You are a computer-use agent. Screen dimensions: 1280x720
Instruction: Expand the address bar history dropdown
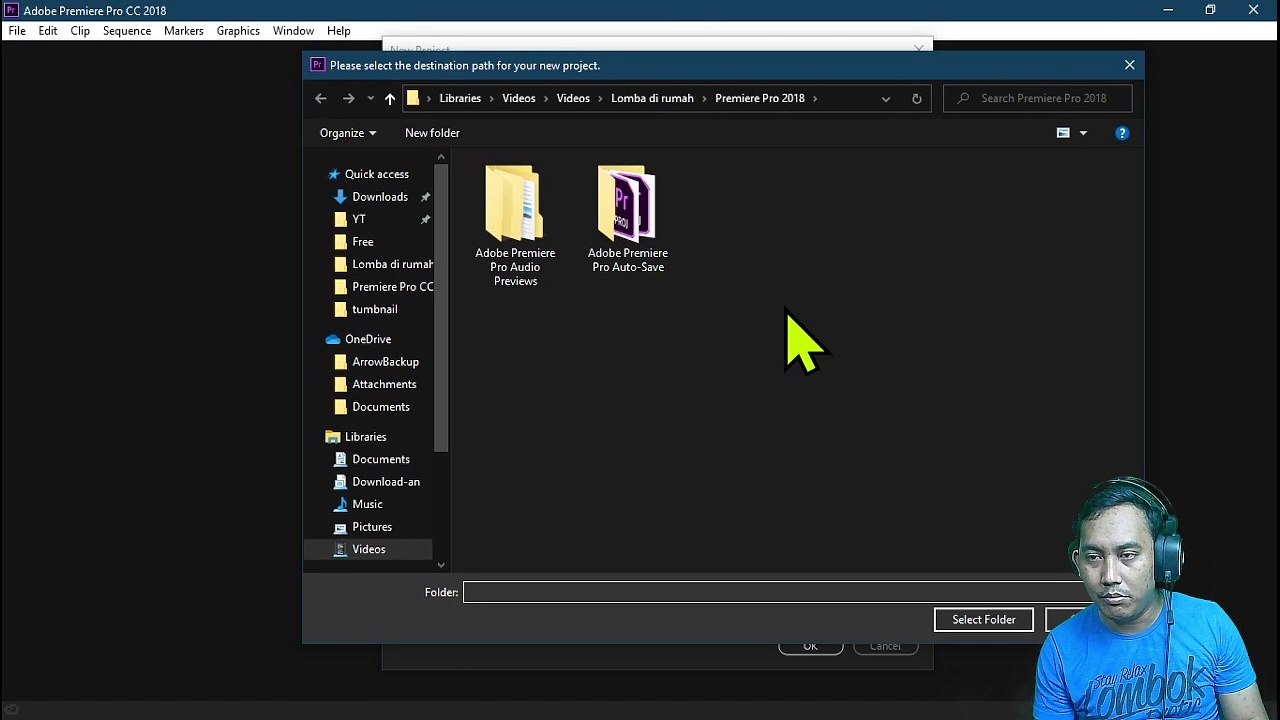pyautogui.click(x=886, y=98)
